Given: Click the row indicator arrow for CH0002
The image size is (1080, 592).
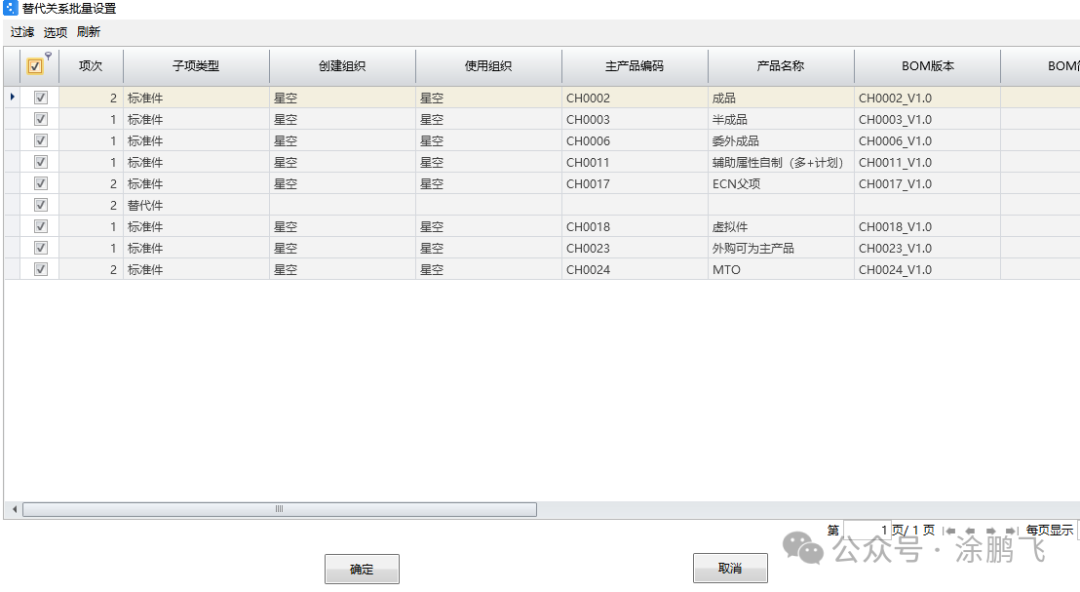Looking at the screenshot, I should coord(12,98).
